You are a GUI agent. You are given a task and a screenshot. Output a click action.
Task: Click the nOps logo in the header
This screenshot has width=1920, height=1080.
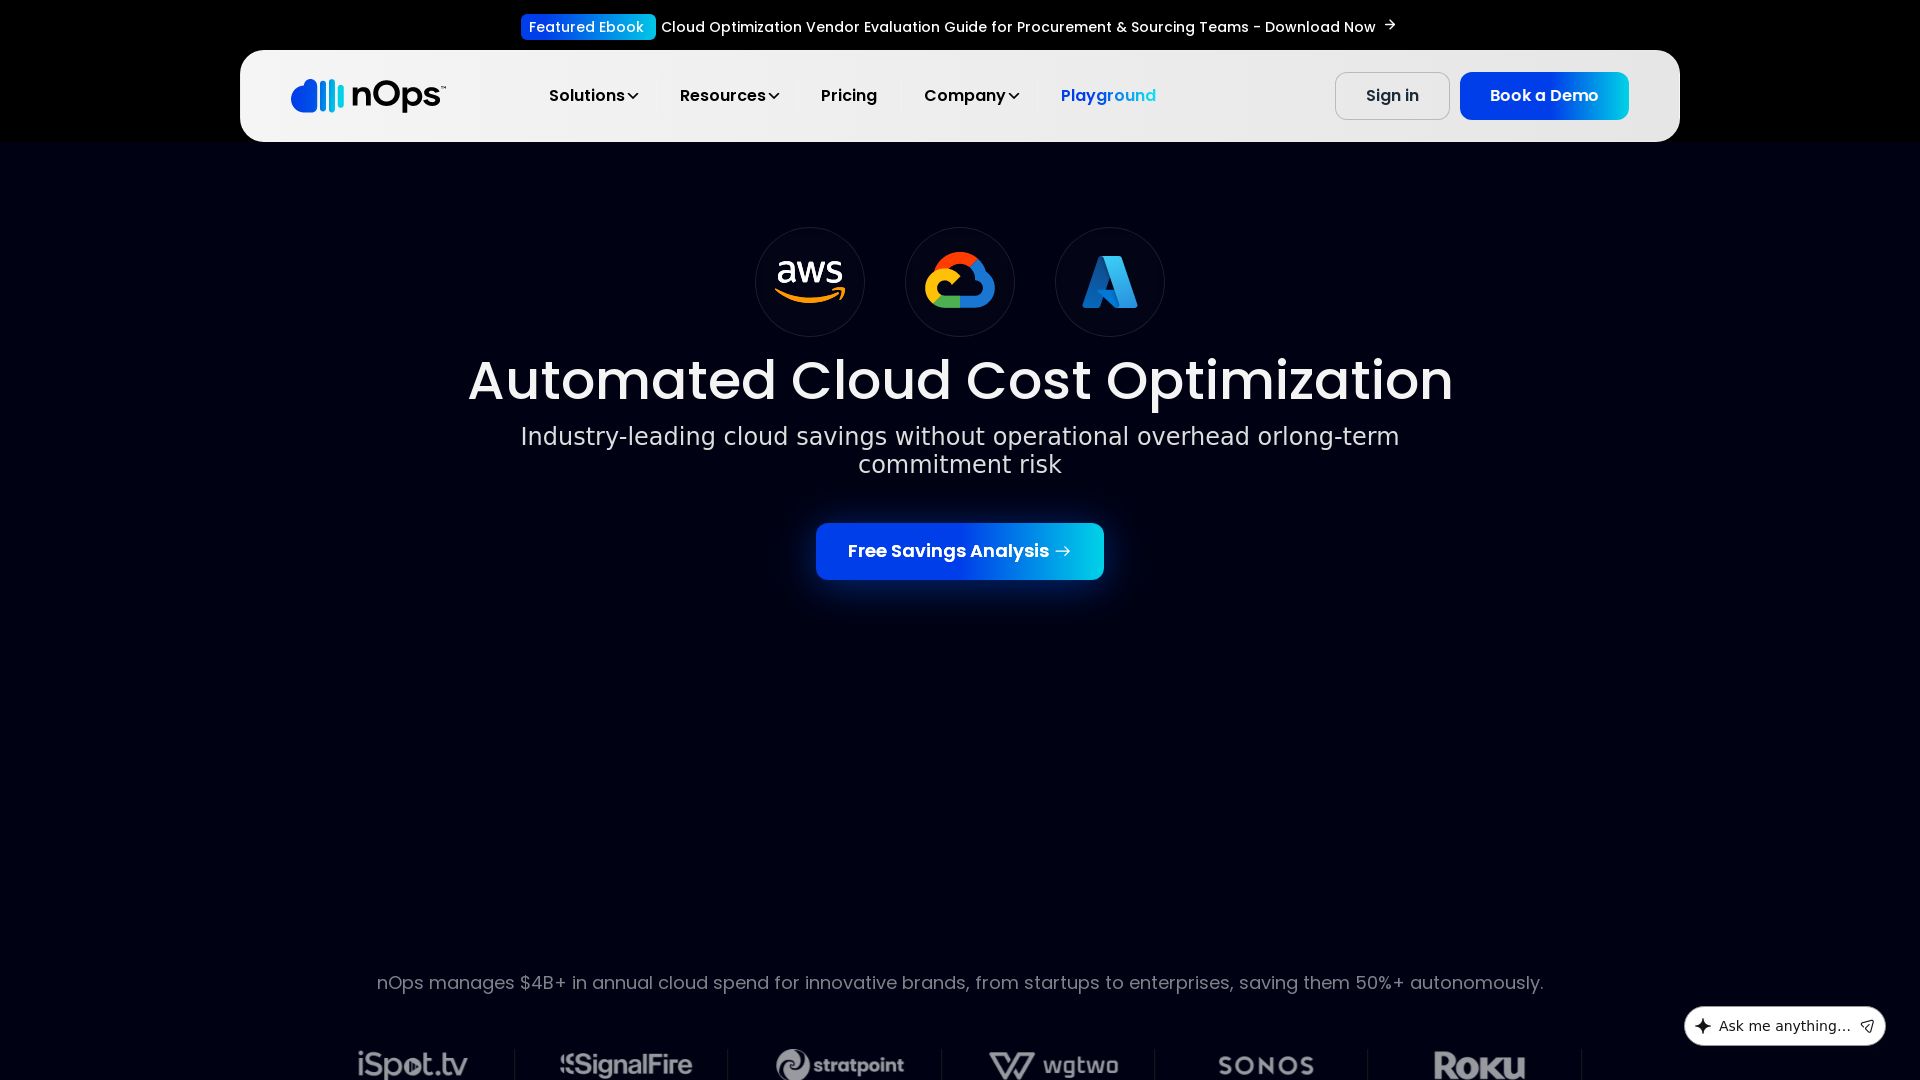pos(368,96)
